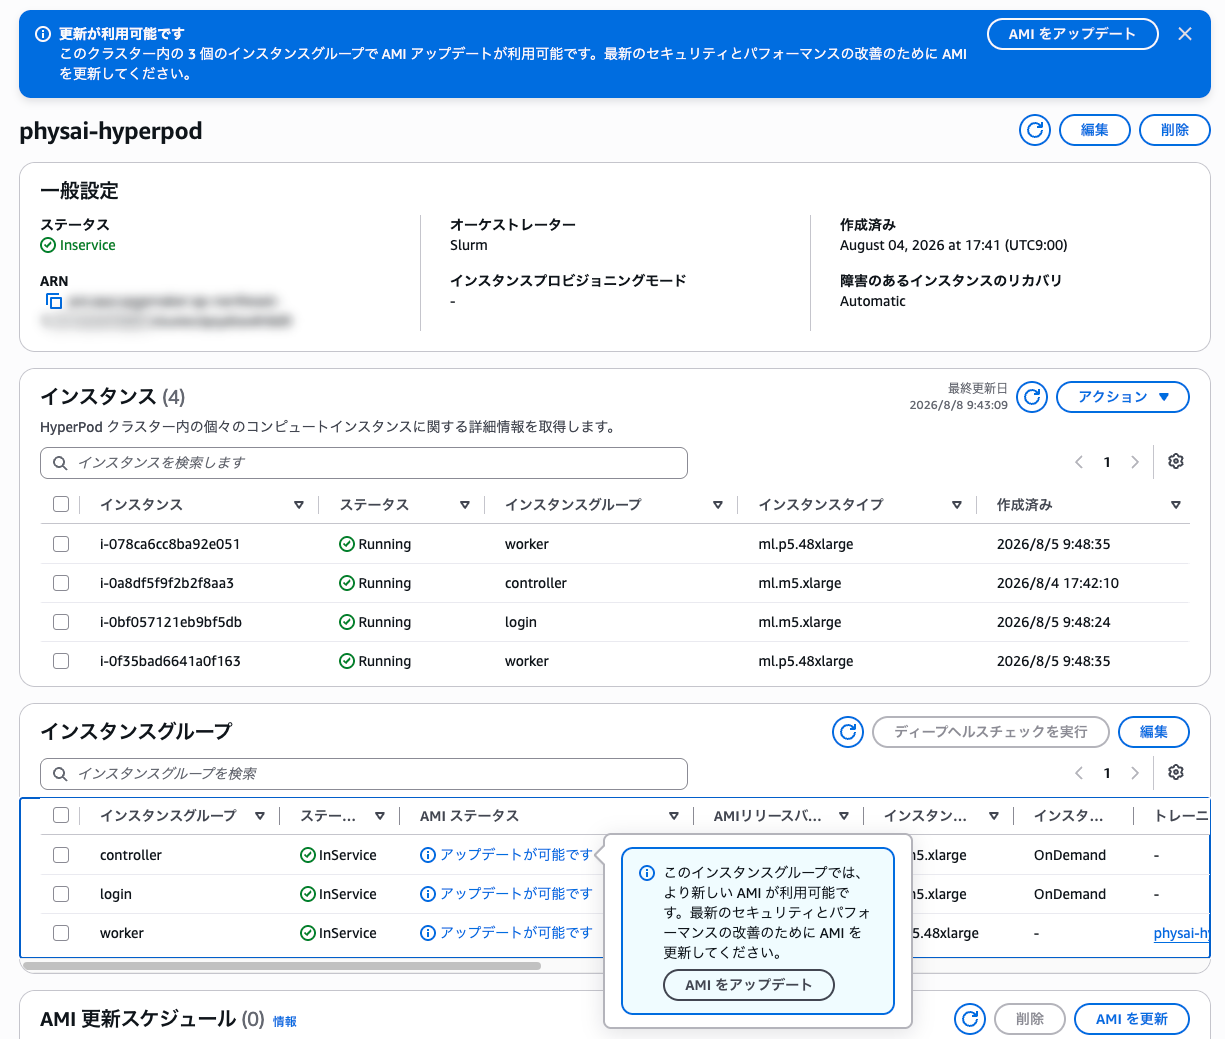
Task: Click the physai- link in the worker row
Action: (x=1181, y=933)
